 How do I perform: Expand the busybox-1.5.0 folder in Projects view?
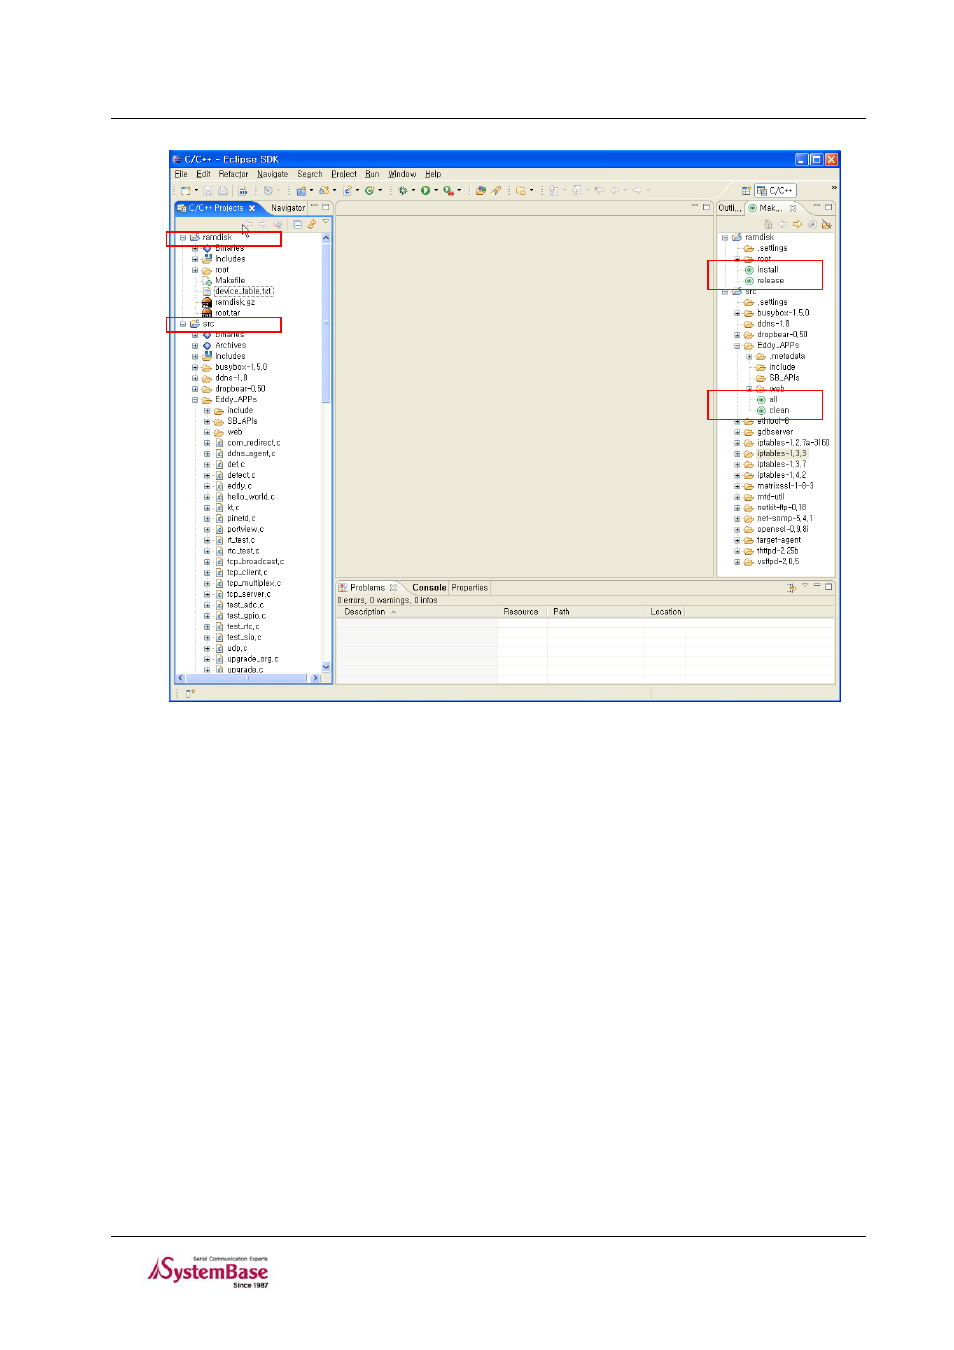(195, 367)
